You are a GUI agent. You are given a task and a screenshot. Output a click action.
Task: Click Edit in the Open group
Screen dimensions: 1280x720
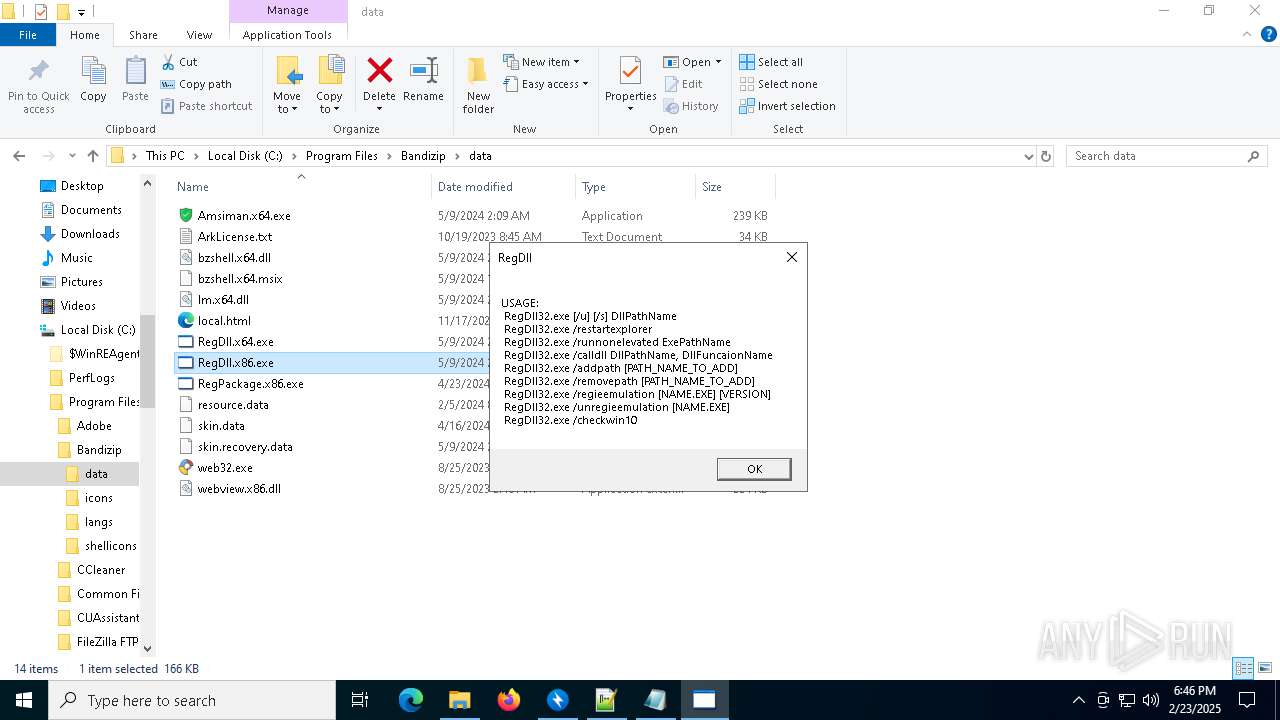click(683, 84)
